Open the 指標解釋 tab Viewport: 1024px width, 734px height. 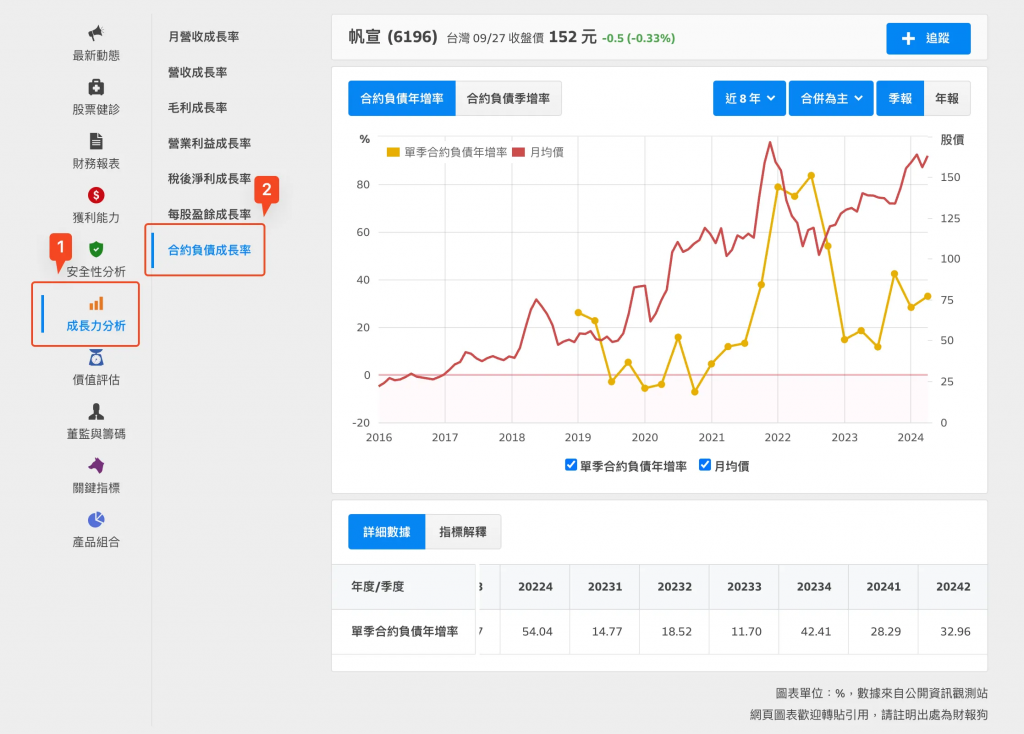(x=462, y=532)
